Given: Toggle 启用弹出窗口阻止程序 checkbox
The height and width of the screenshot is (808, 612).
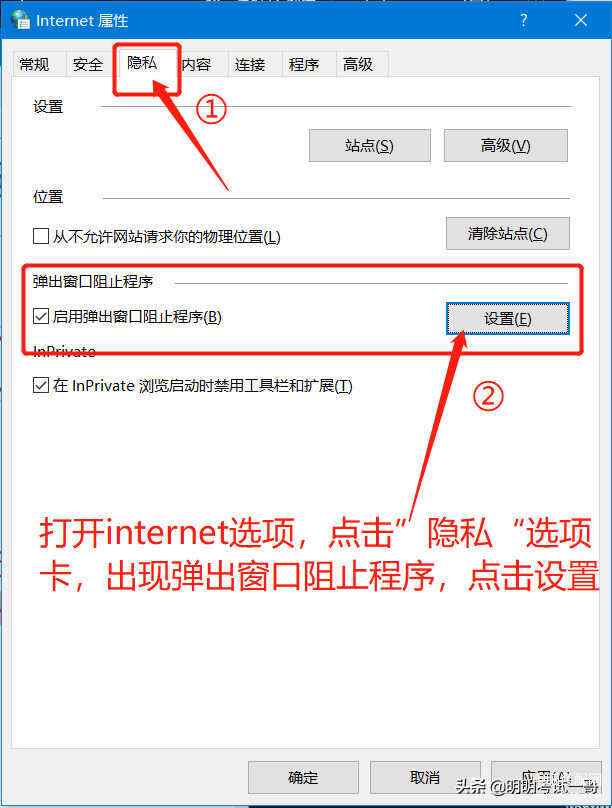Looking at the screenshot, I should pos(41,316).
